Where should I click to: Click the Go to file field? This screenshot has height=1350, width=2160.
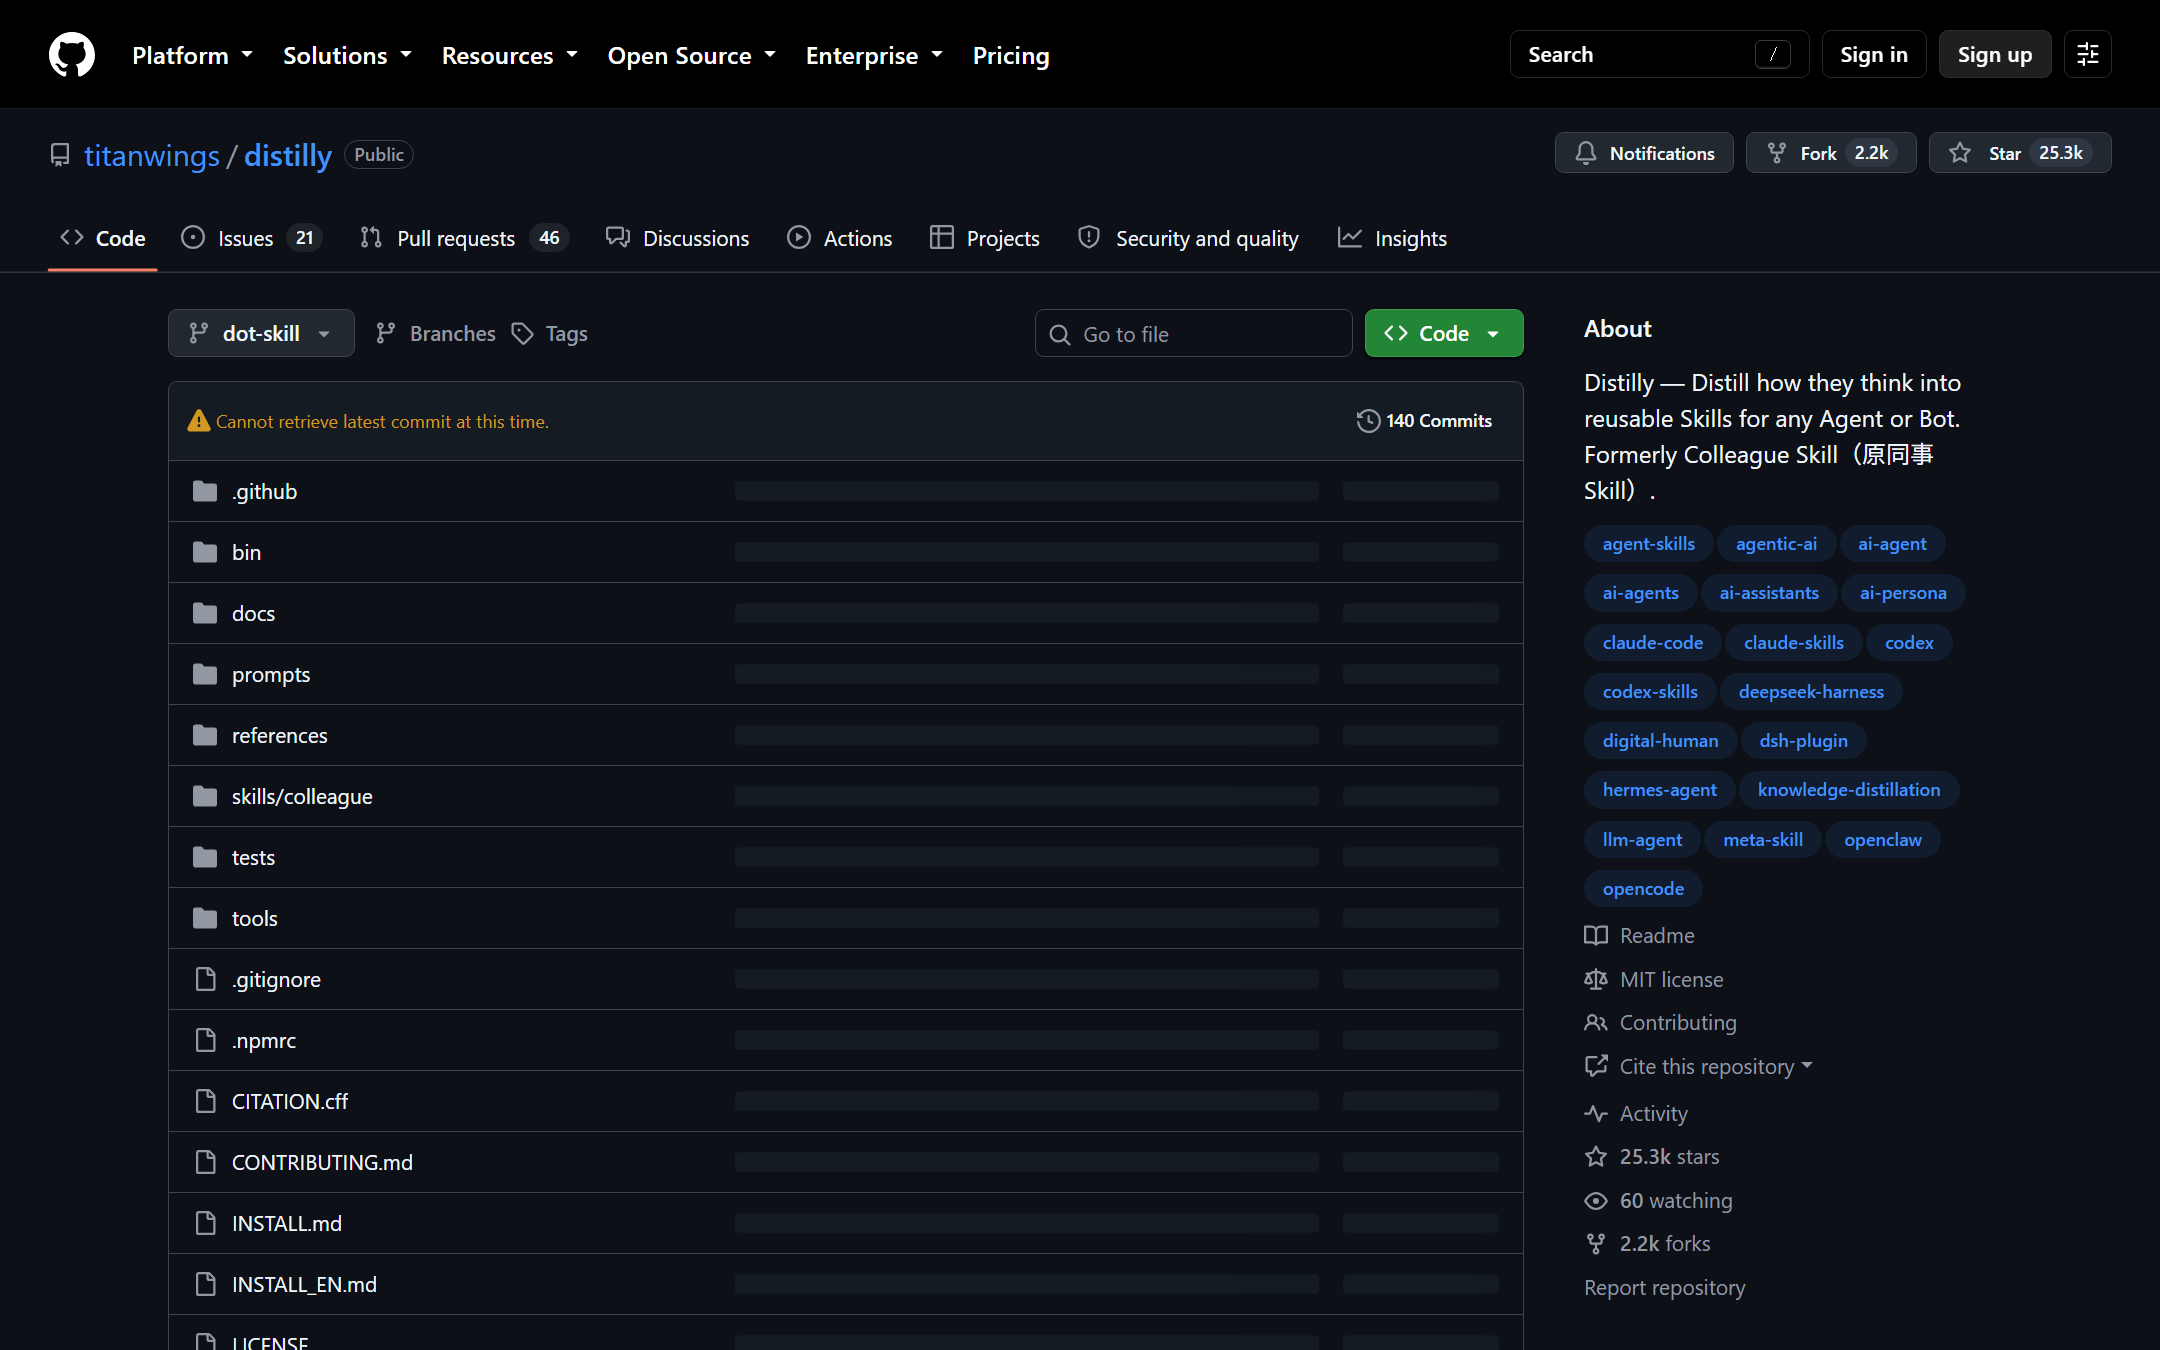point(1194,333)
